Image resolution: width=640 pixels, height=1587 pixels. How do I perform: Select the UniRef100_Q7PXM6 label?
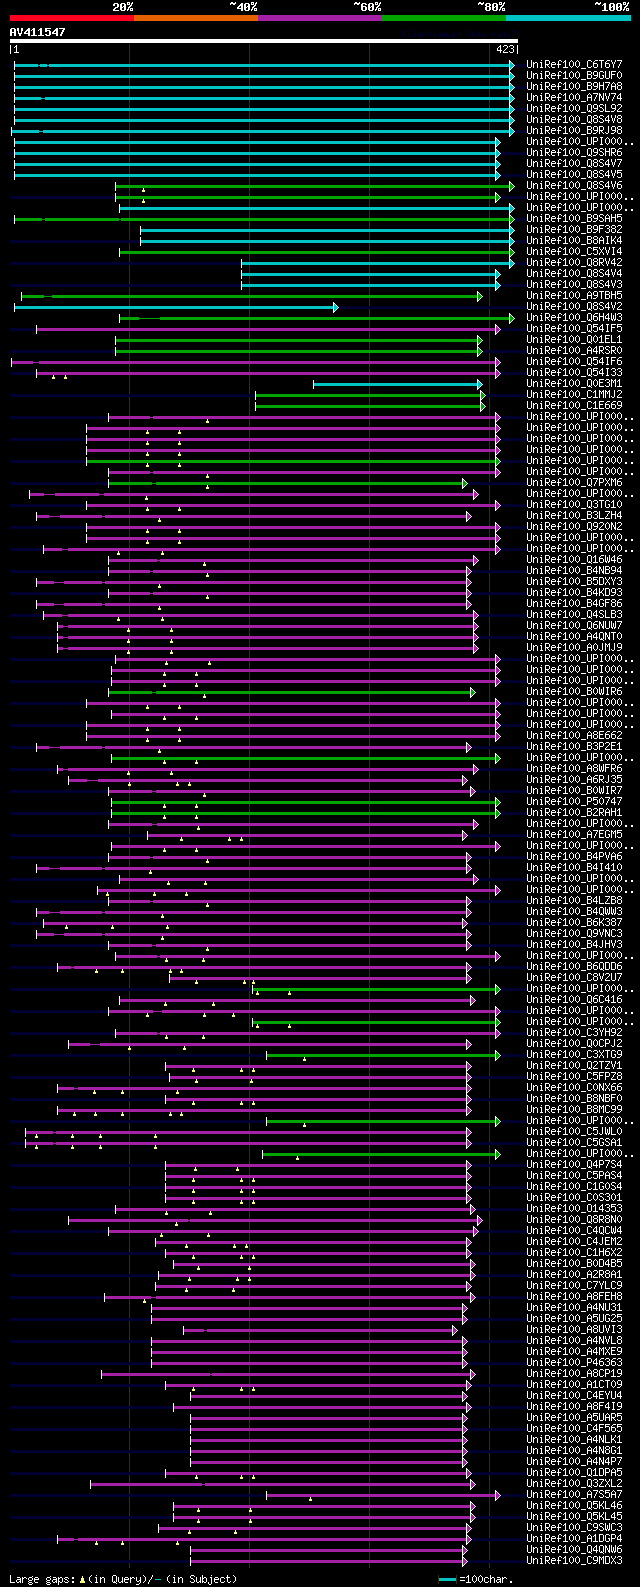click(x=574, y=482)
